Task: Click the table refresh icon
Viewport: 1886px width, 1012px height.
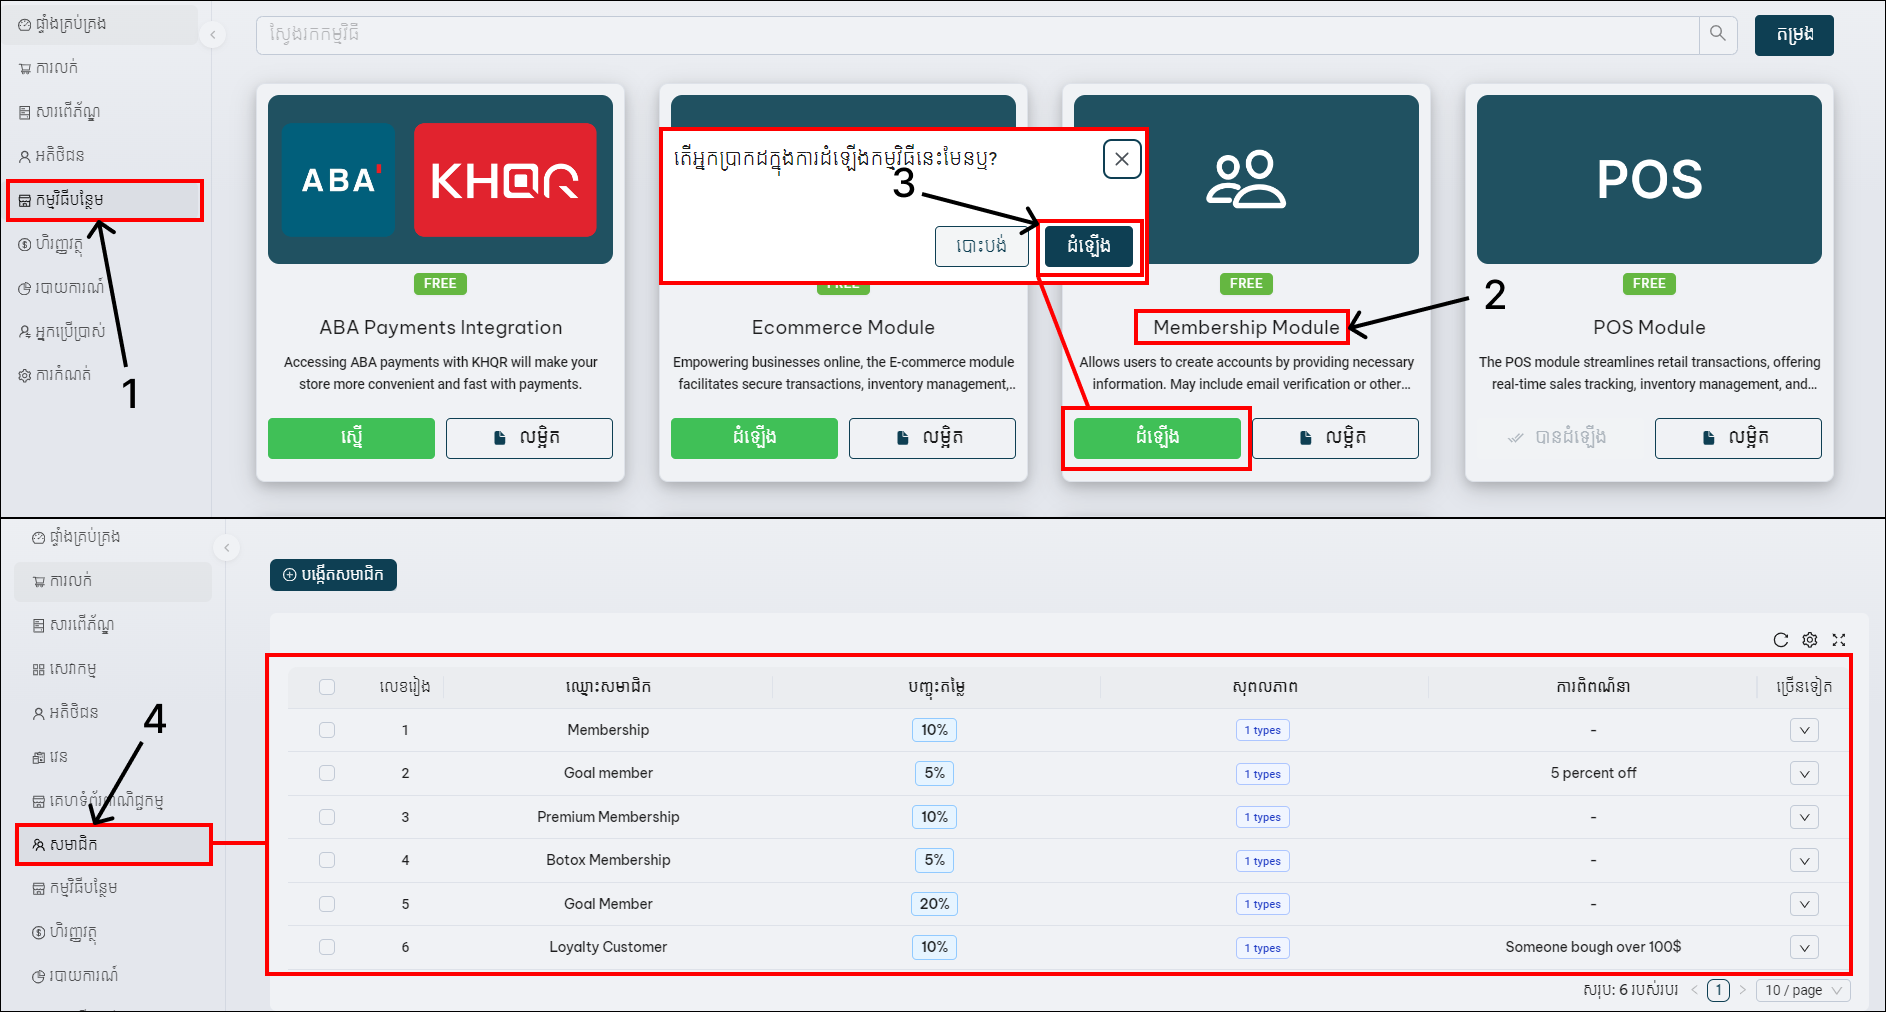Action: [1780, 640]
